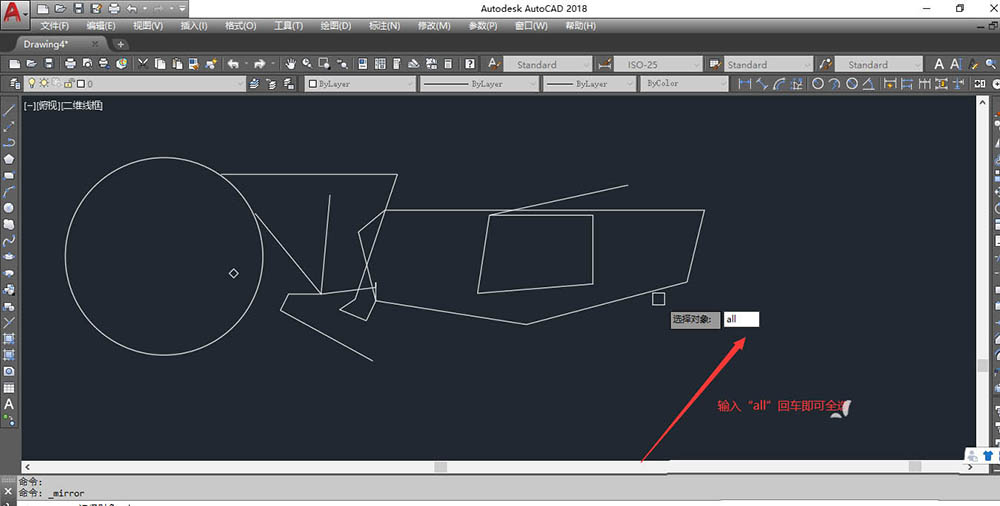Open the 修改(M) menu
Image resolution: width=1000 pixels, height=506 pixels.
click(434, 26)
